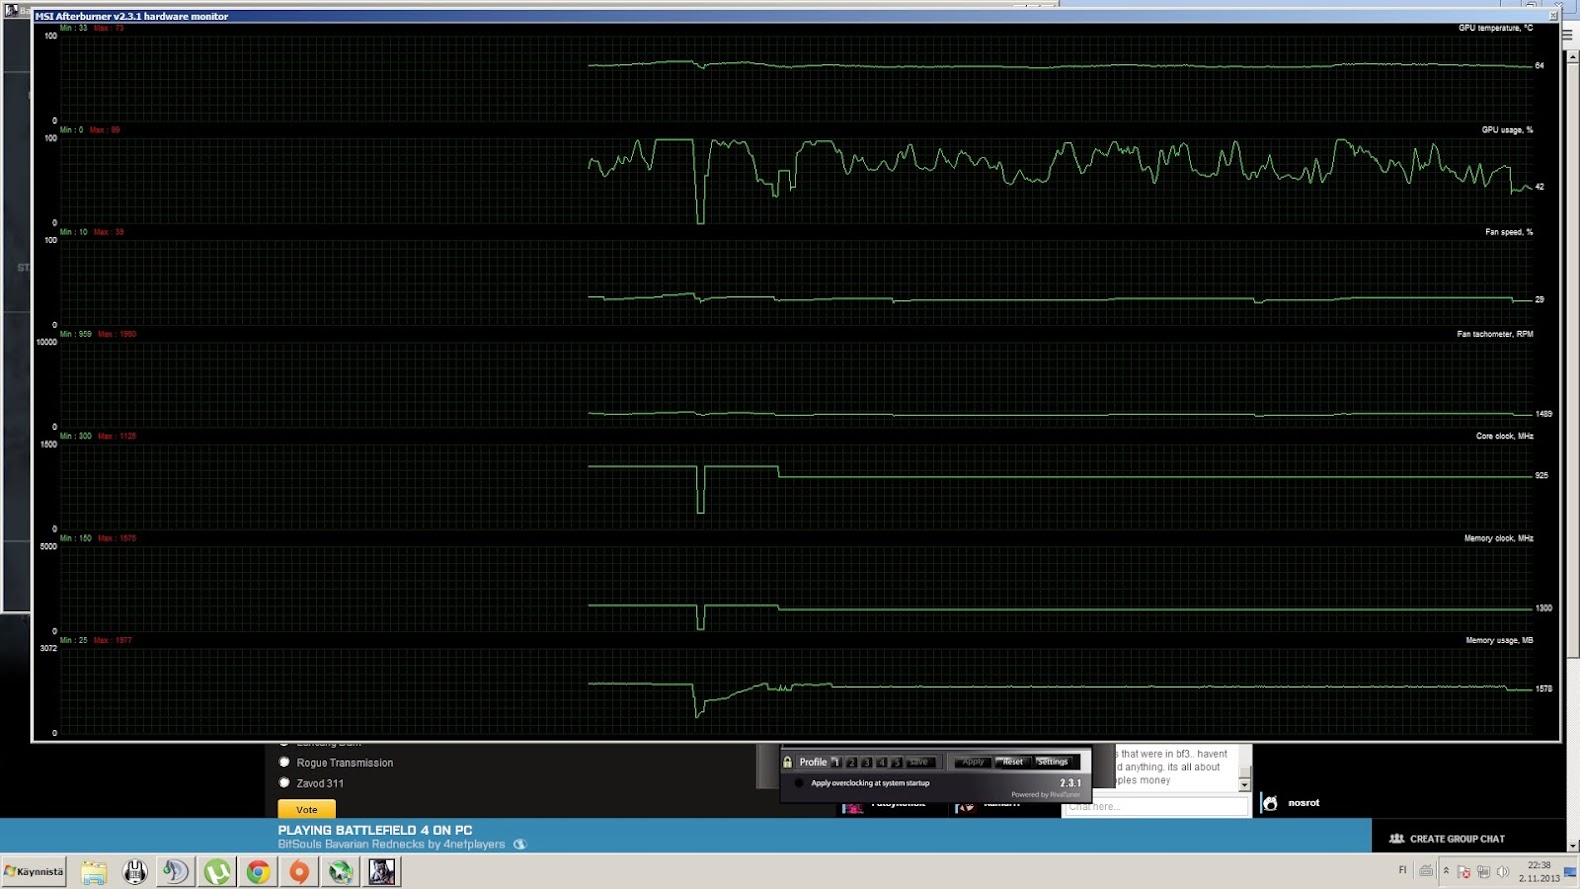The width and height of the screenshot is (1580, 889).
Task: Select Afterburner profile slot 3
Action: point(866,762)
